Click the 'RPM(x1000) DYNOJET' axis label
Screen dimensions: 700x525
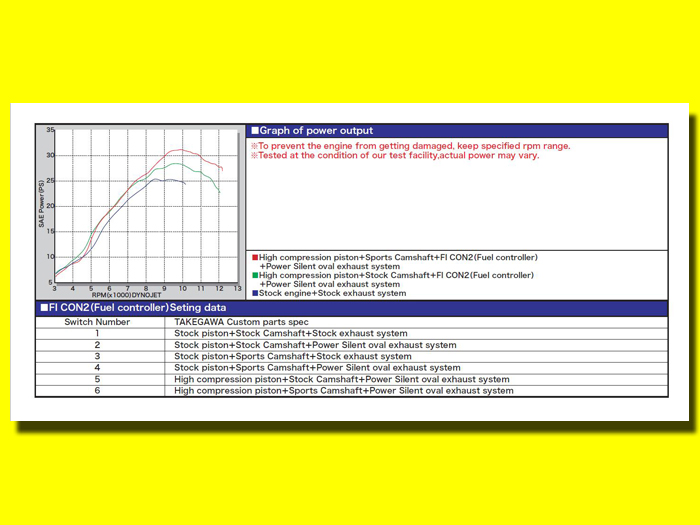point(126,295)
